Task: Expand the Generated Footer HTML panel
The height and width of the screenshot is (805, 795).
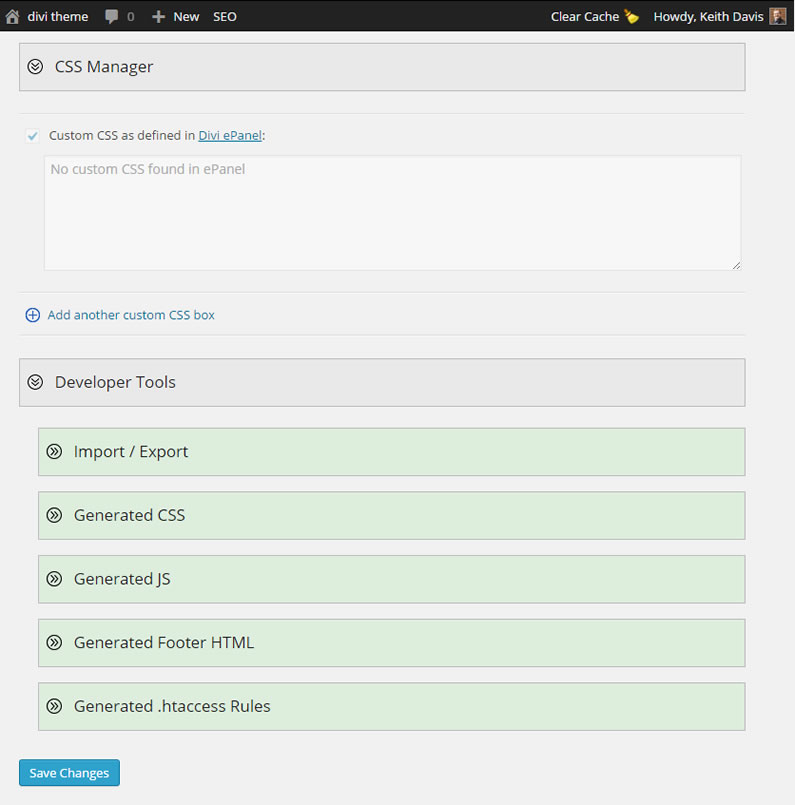Action: tap(392, 643)
